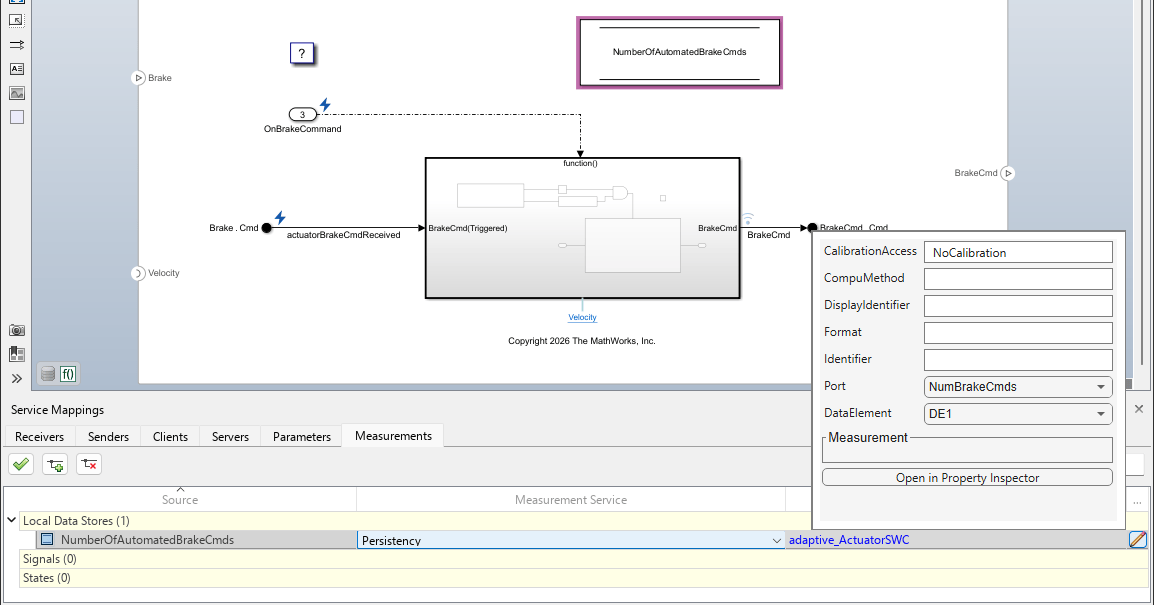Select the BrakeCmd triggered subsystem block
This screenshot has height=605, width=1154.
(x=582, y=228)
